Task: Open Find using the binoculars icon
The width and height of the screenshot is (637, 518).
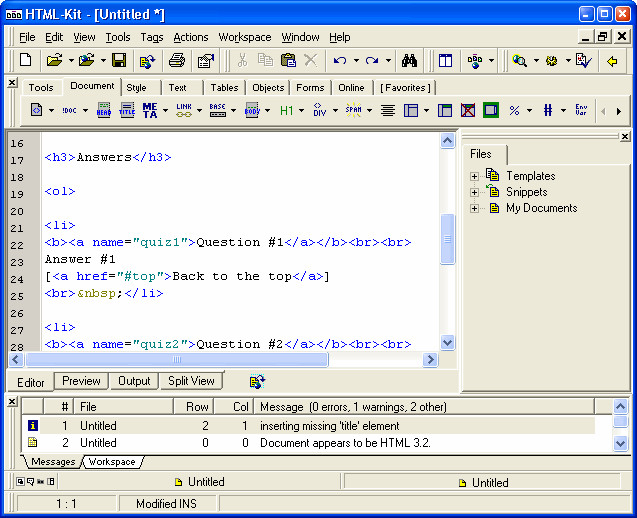Action: click(x=409, y=61)
